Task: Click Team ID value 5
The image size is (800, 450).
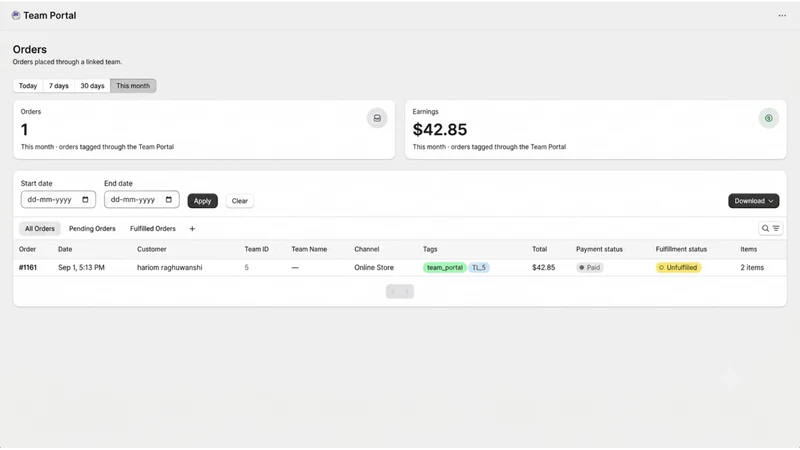Action: (246, 267)
